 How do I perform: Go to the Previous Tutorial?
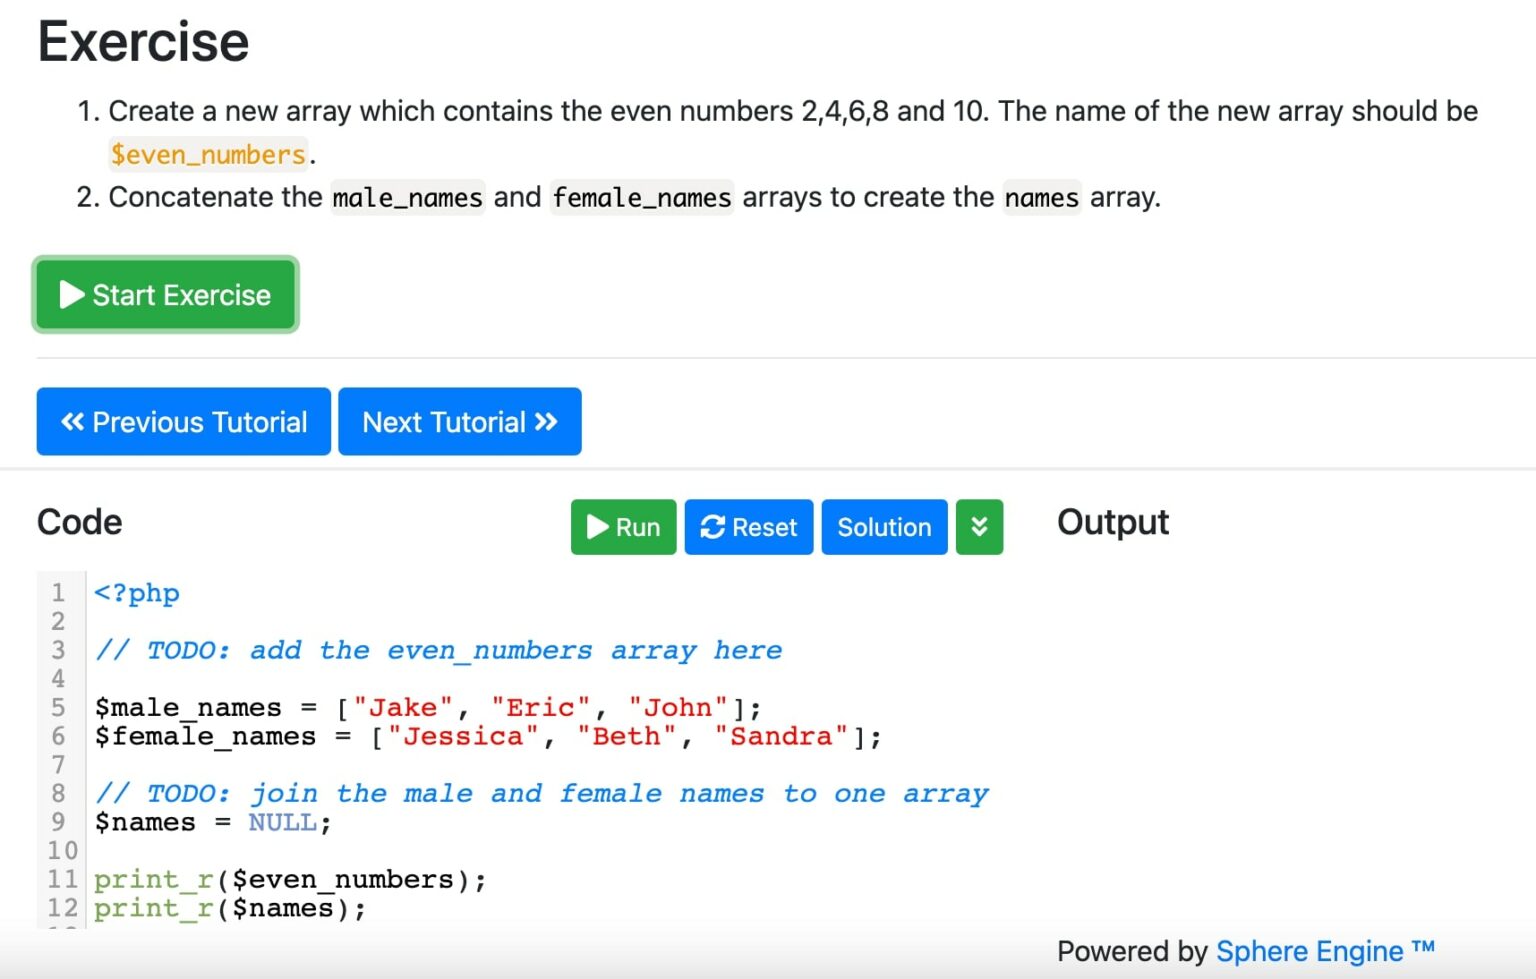tap(183, 421)
